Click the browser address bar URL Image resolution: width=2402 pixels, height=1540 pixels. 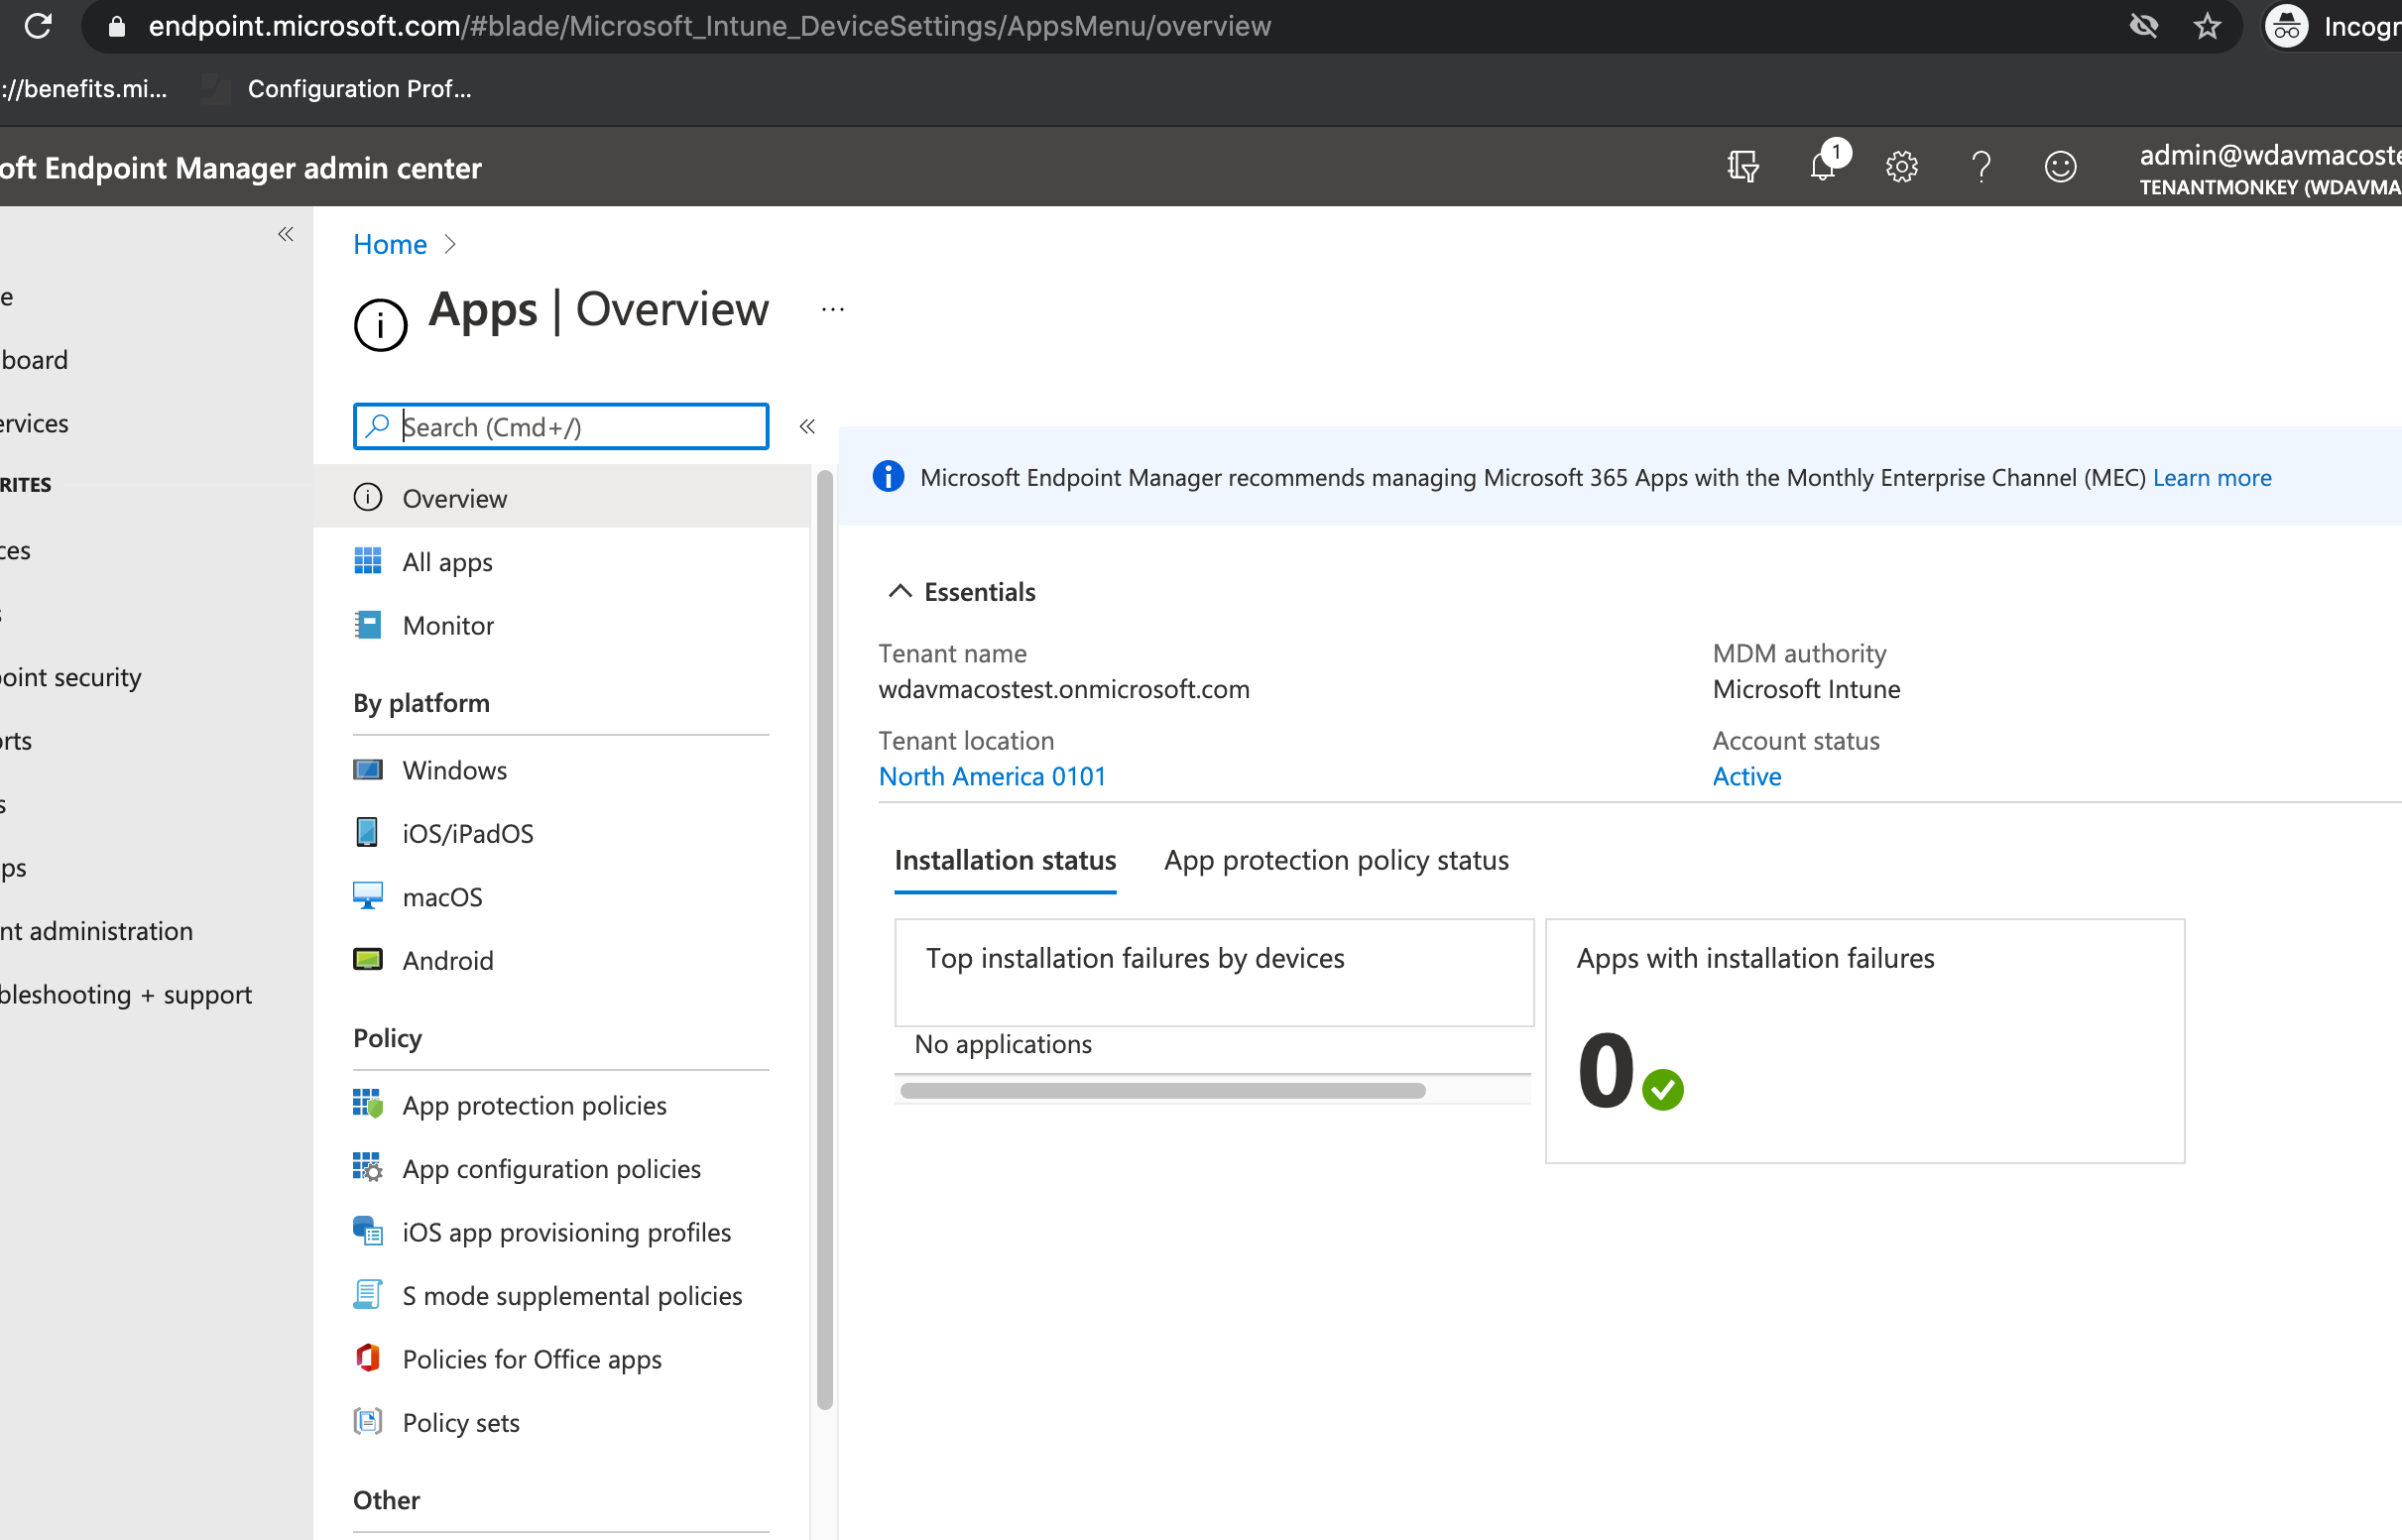pos(709,26)
